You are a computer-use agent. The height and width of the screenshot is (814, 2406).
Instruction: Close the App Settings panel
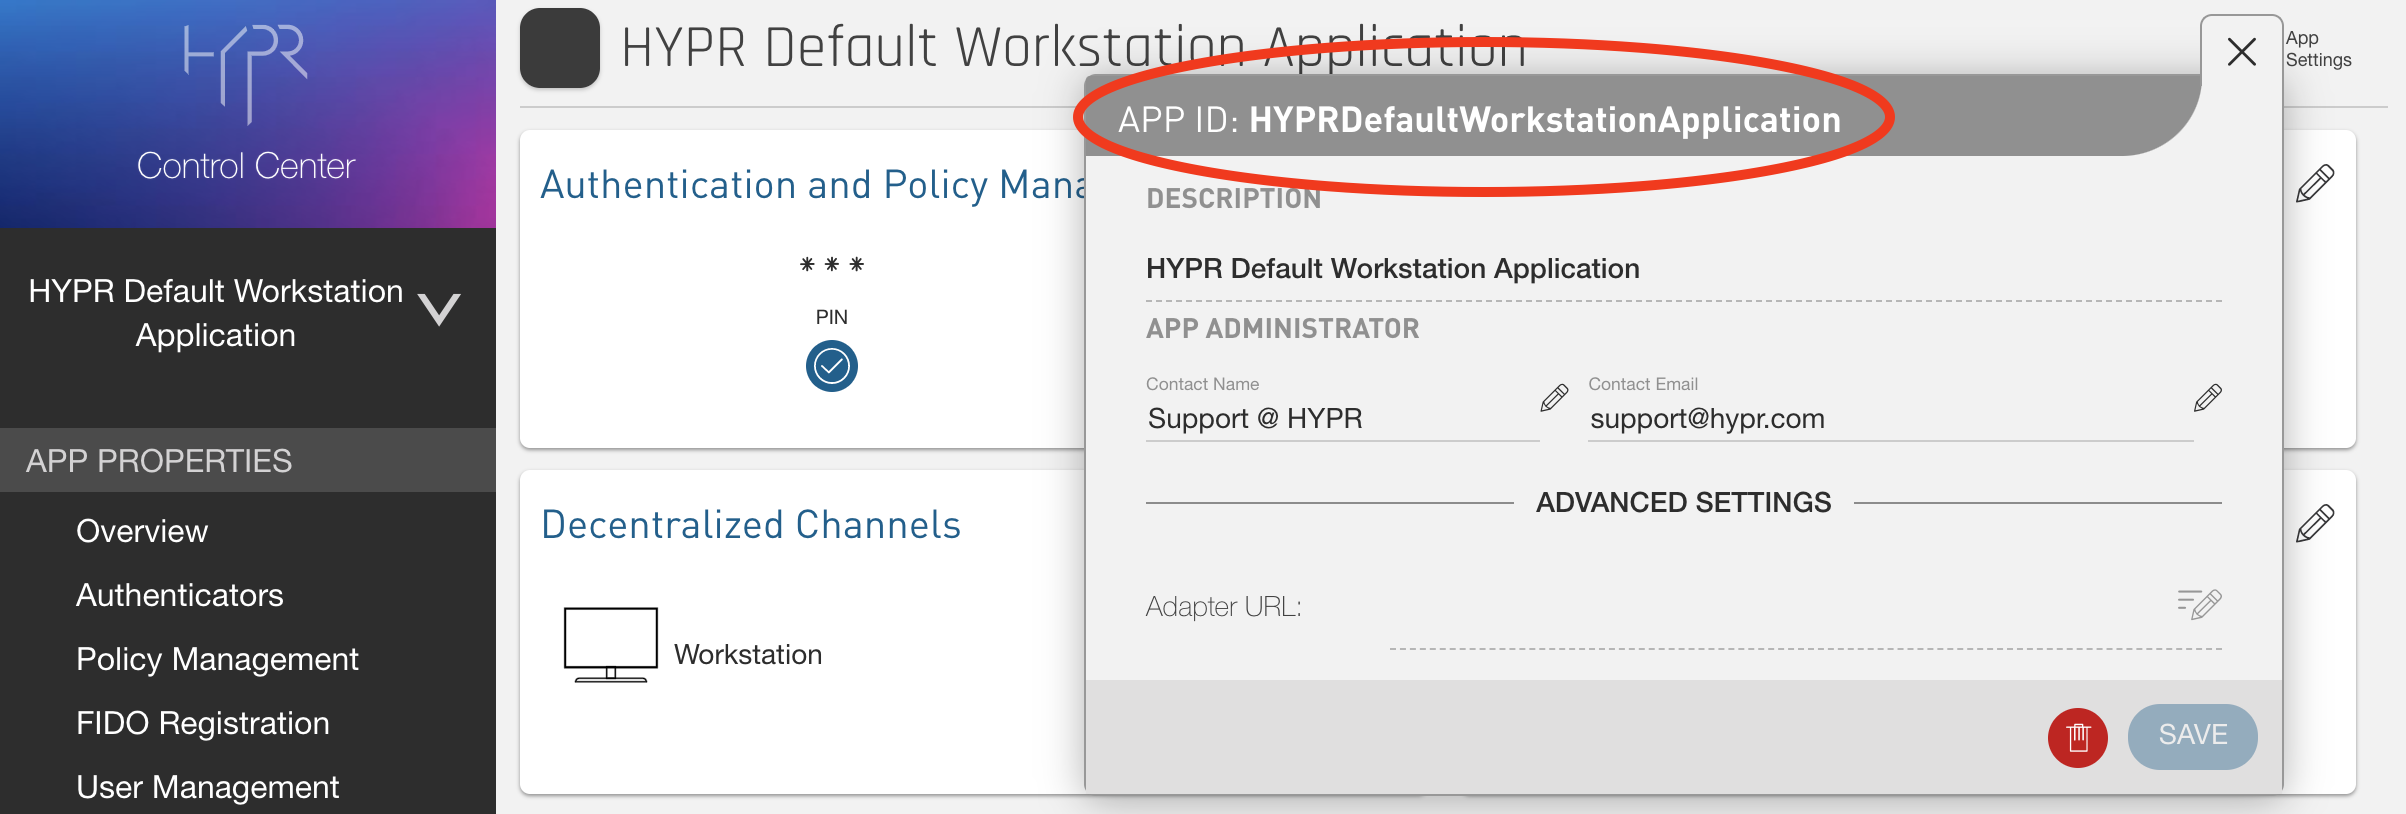pyautogui.click(x=2242, y=52)
